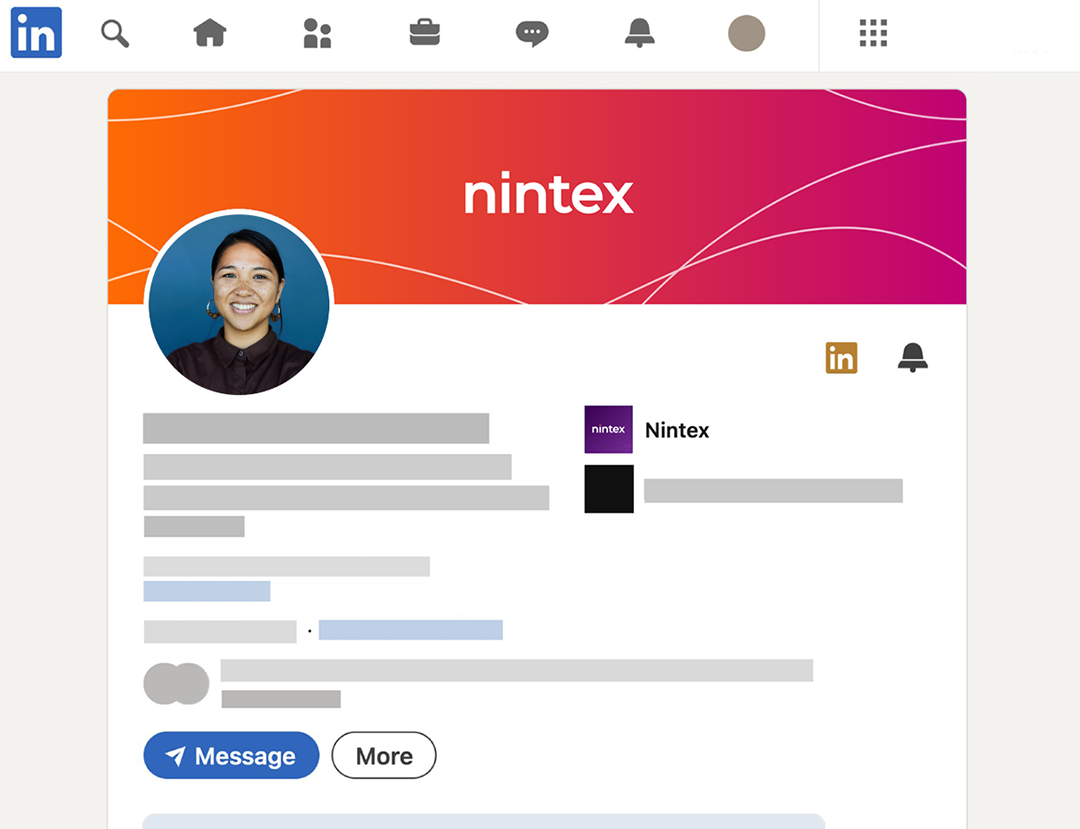The width and height of the screenshot is (1080, 829).
Task: Open the Jobs briefcase icon
Action: pyautogui.click(x=424, y=33)
